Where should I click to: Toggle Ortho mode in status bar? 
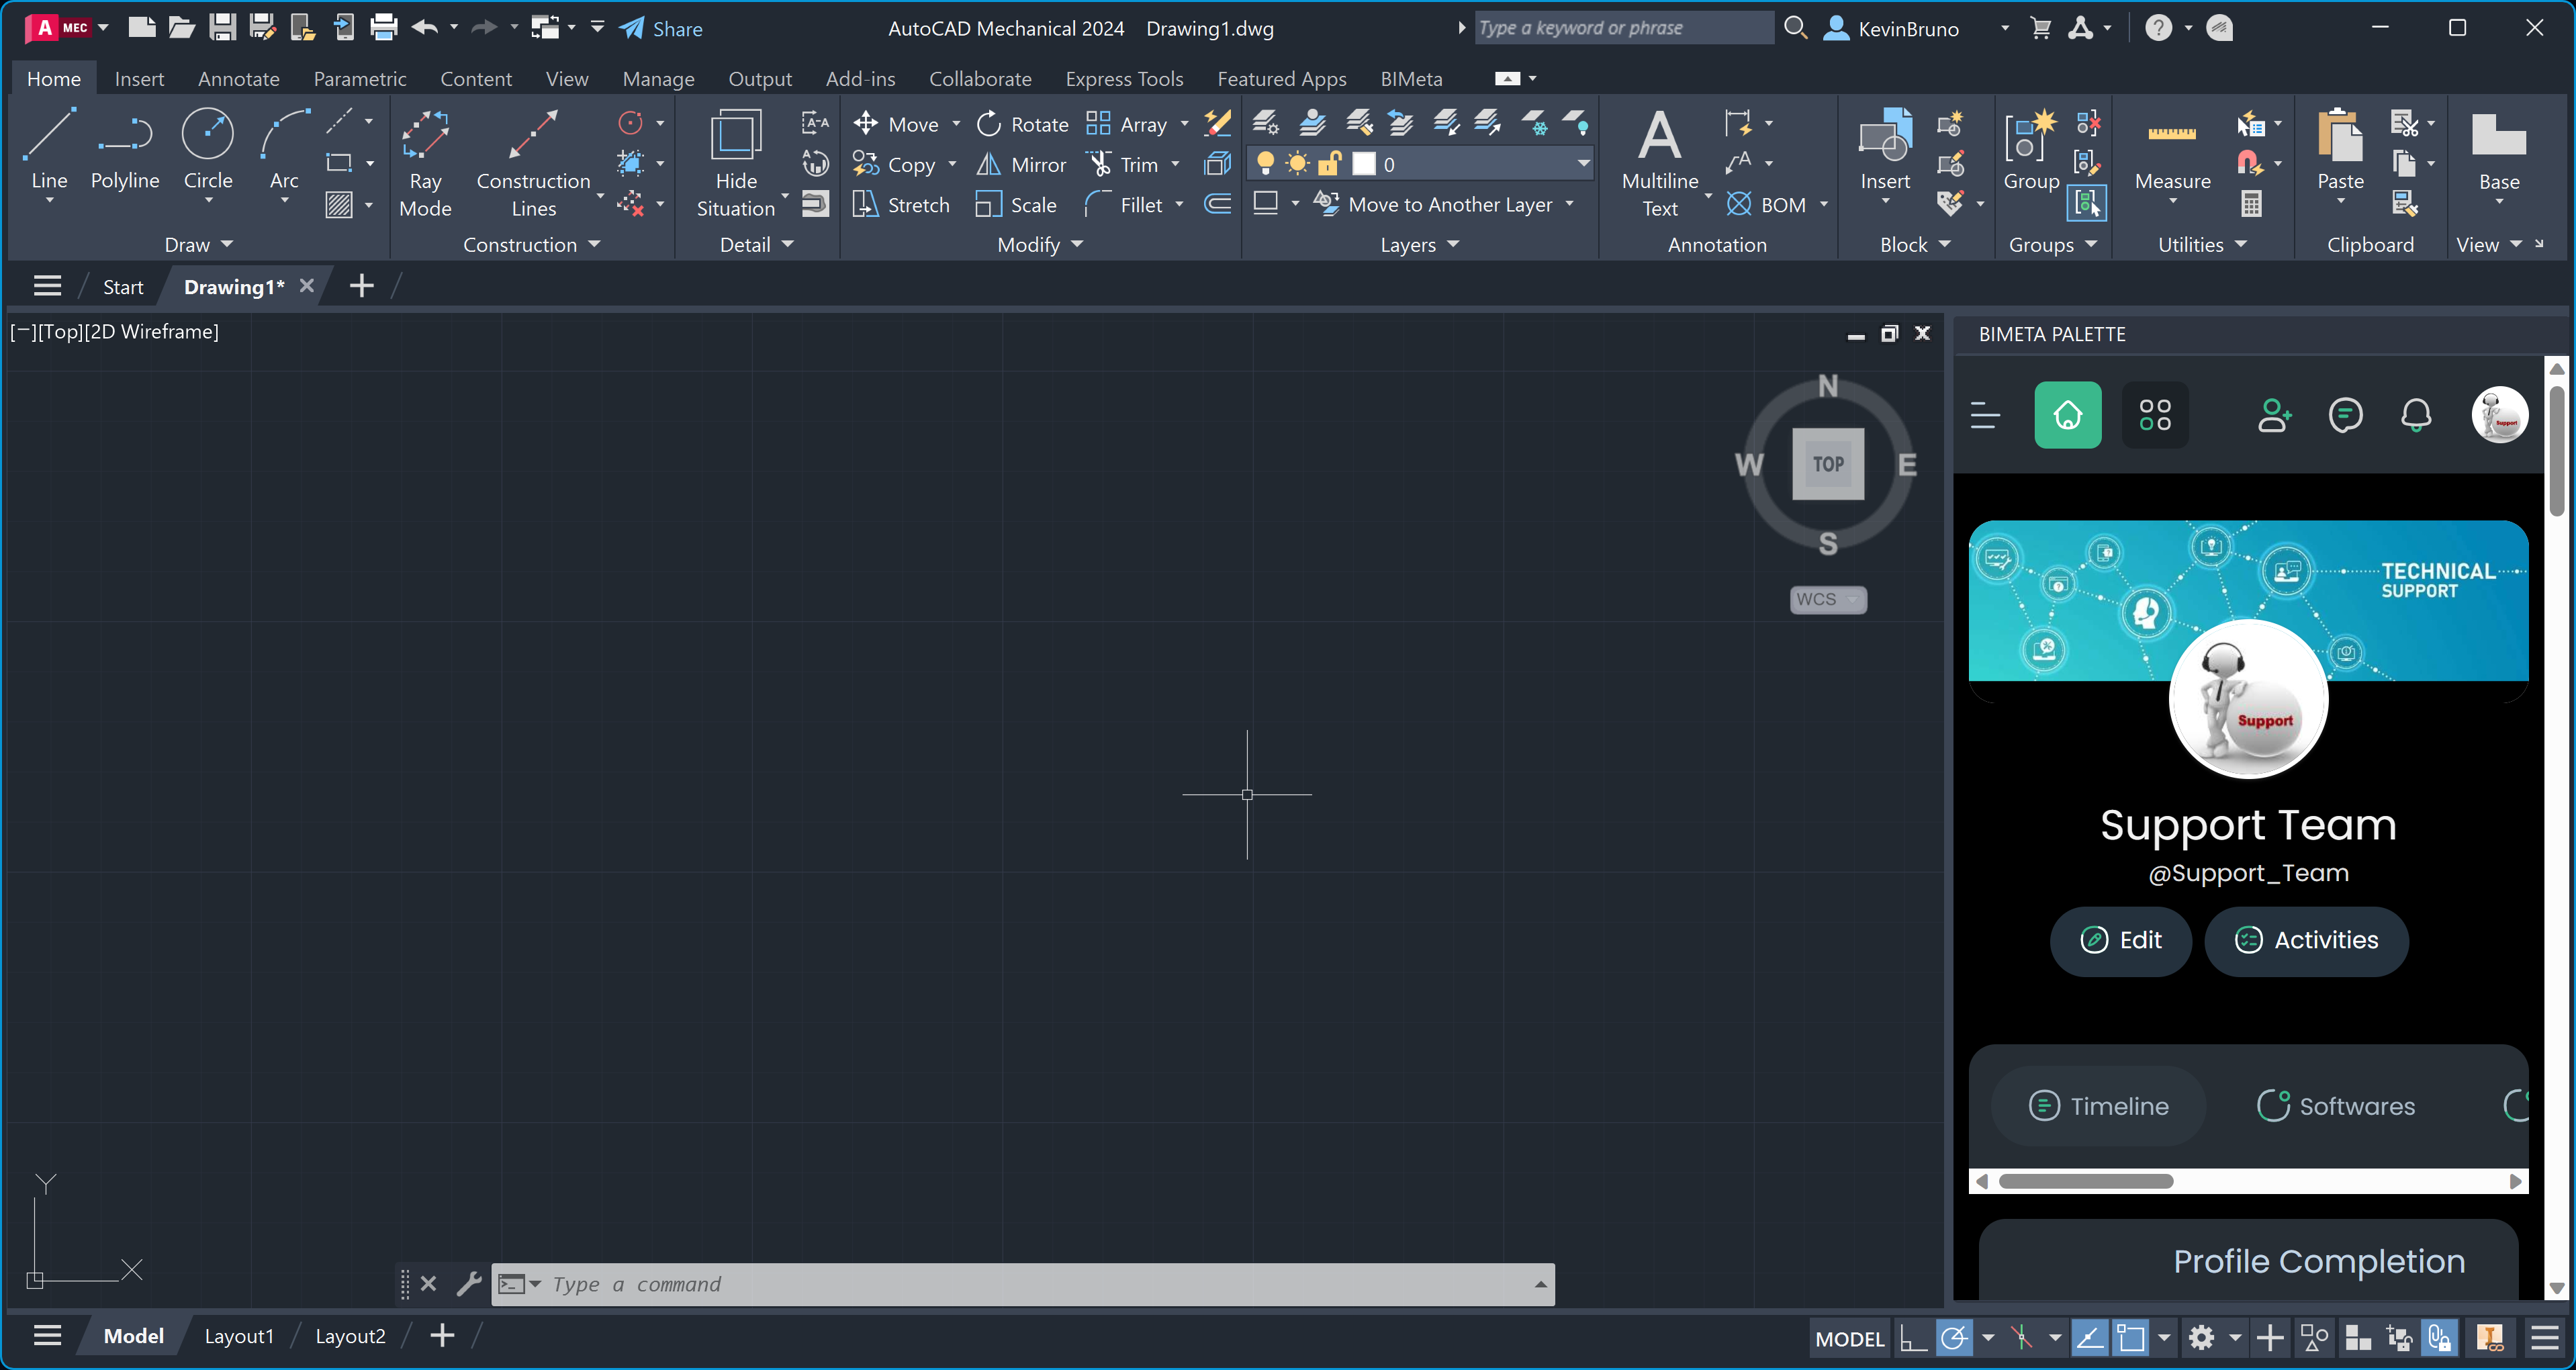1913,1337
